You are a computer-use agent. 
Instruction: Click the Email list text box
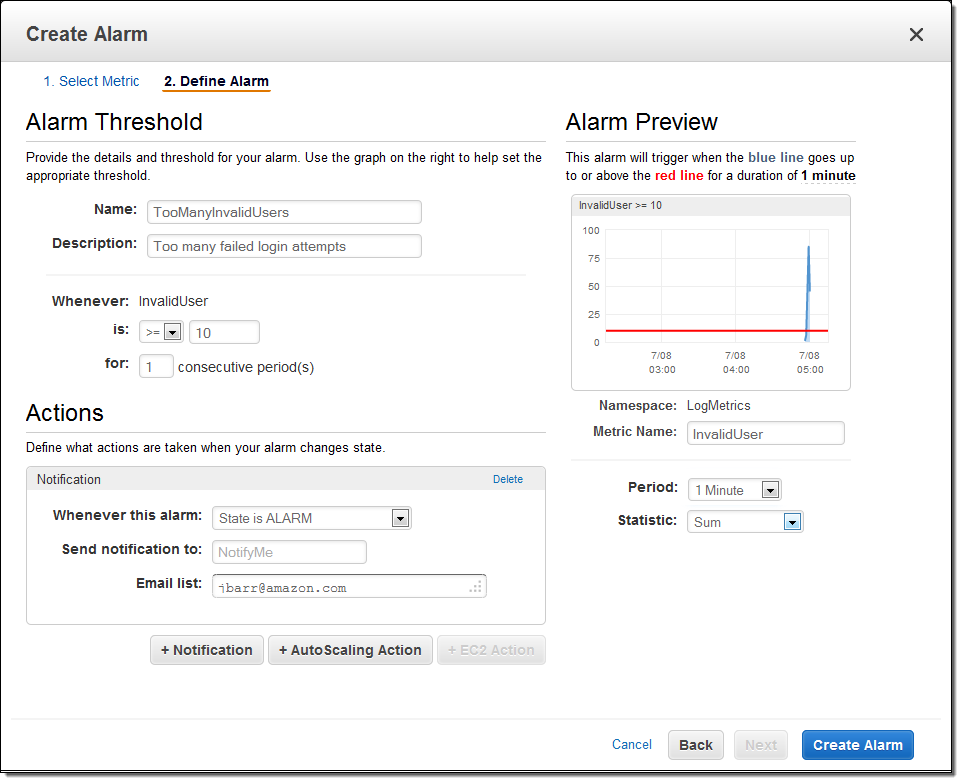pyautogui.click(x=348, y=587)
